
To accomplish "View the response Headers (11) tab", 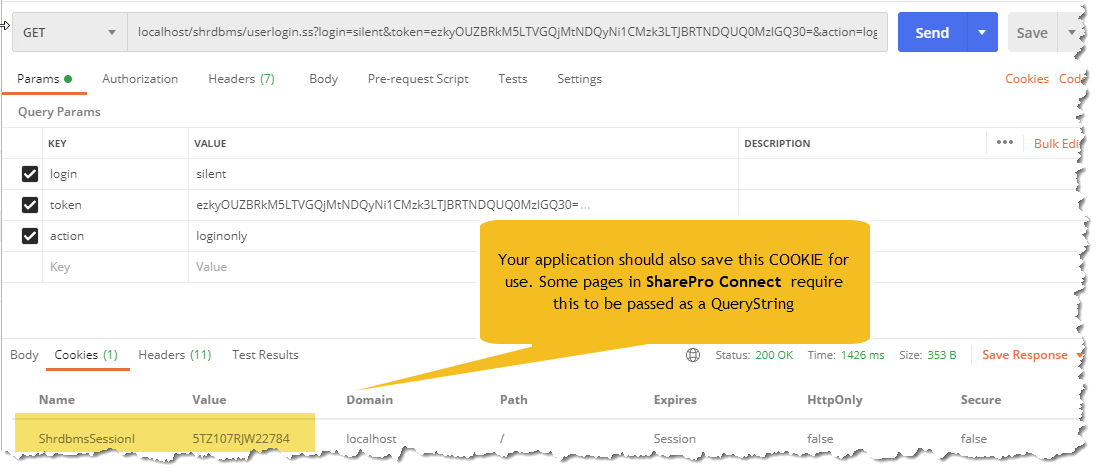I will (174, 355).
